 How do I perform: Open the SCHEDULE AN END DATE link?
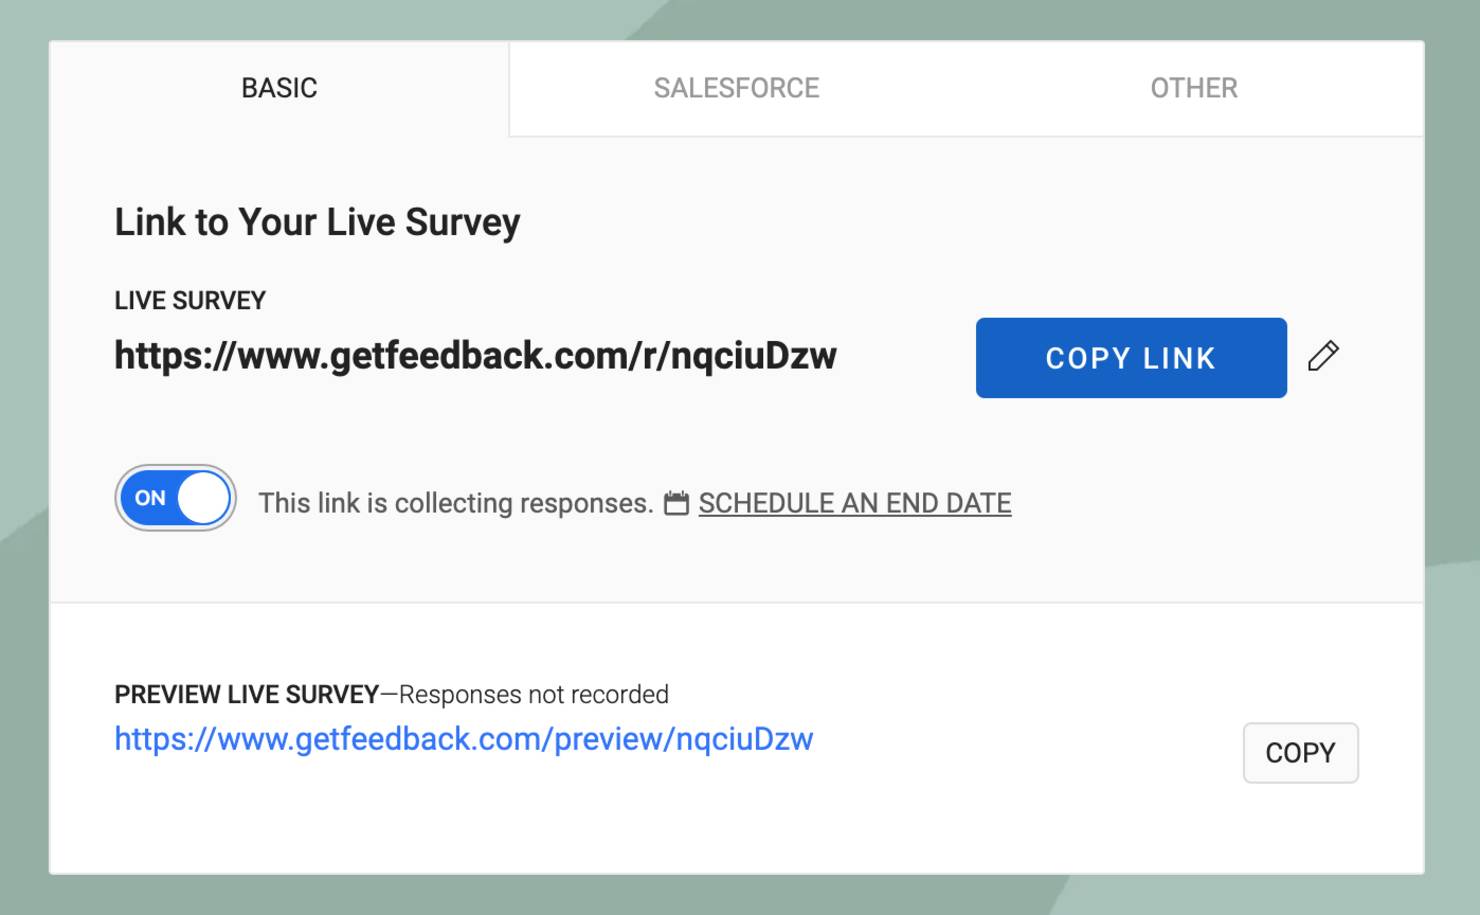[855, 503]
